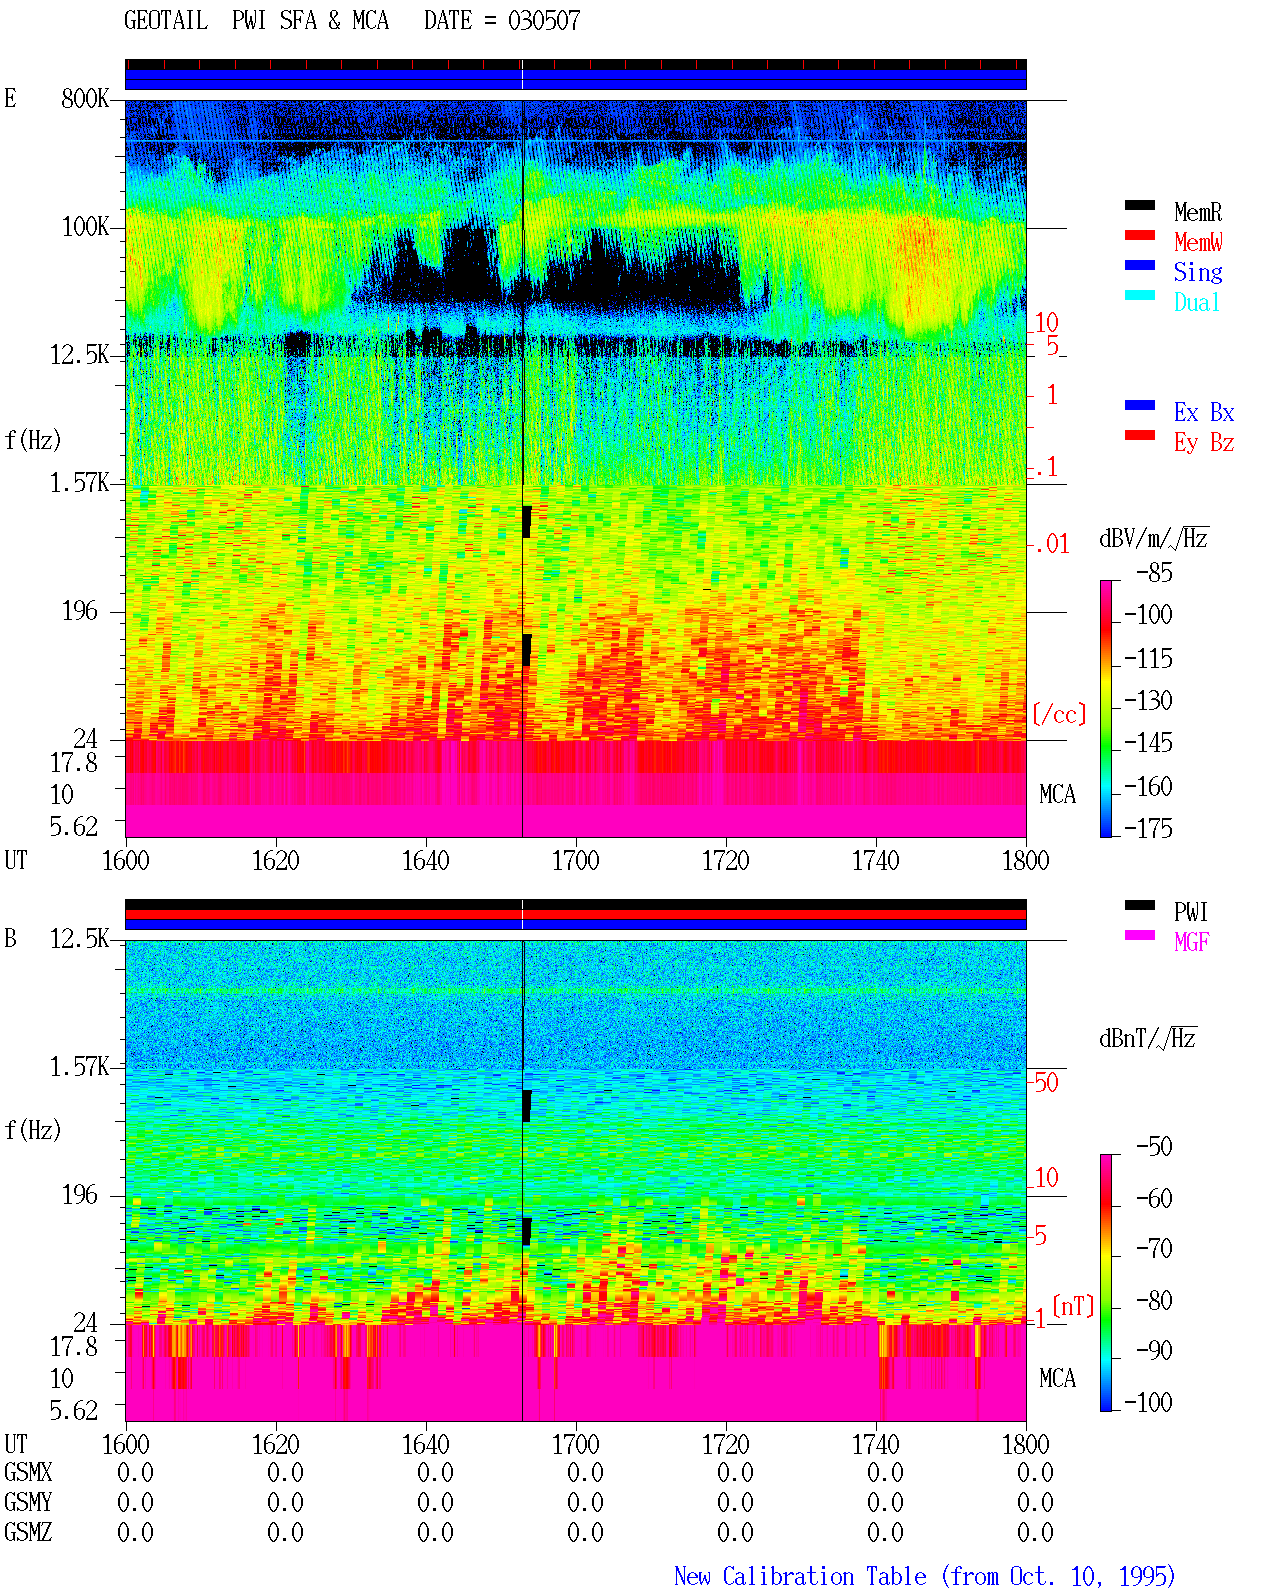Click the 'DATE = 030507' text
1280x1593 pixels.
tap(502, 21)
